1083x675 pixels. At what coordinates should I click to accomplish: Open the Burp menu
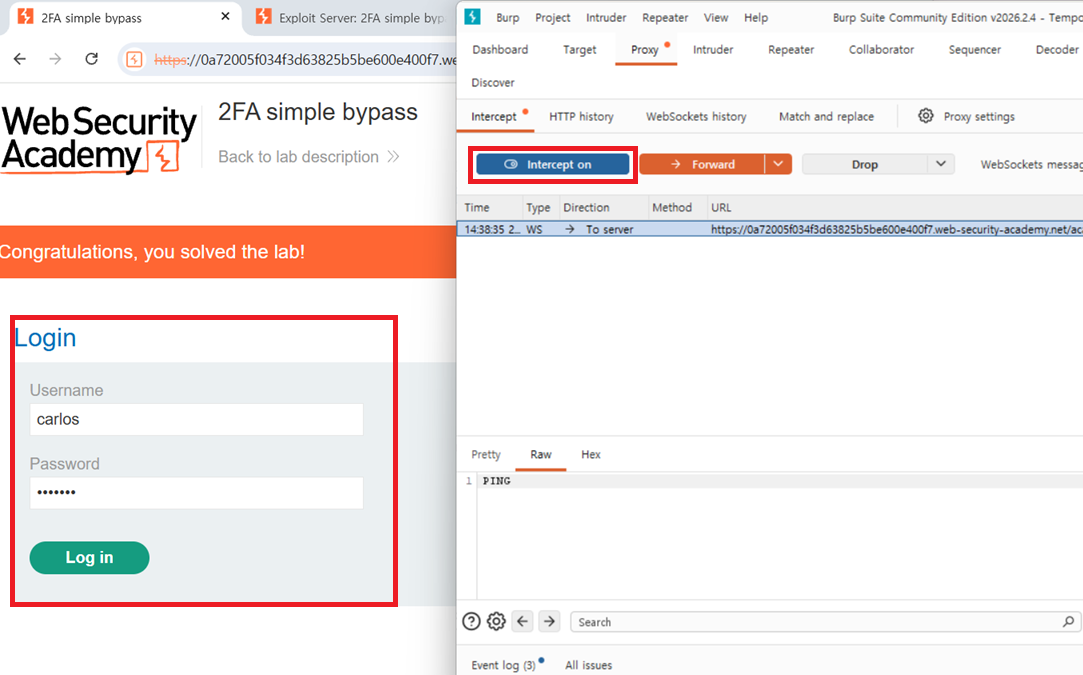(x=508, y=18)
